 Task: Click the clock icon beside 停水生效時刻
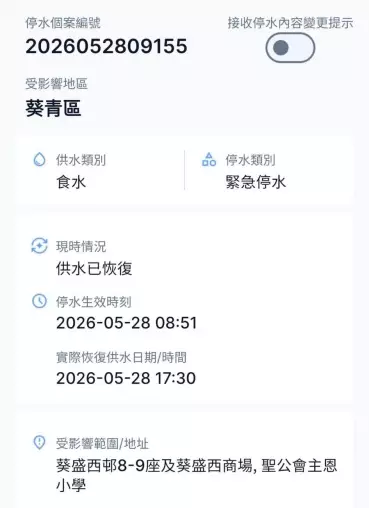tap(39, 301)
